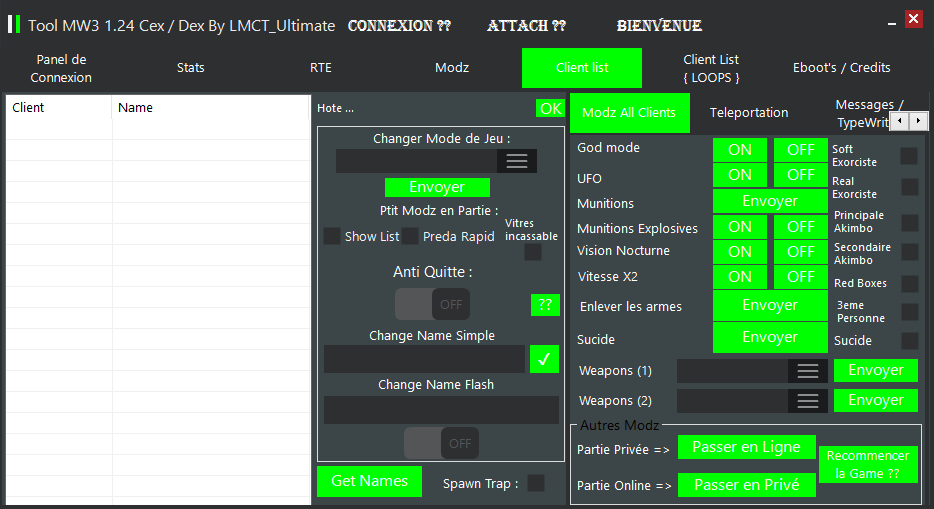
Task: Turn Vitesse X2 OFF
Action: pos(801,277)
